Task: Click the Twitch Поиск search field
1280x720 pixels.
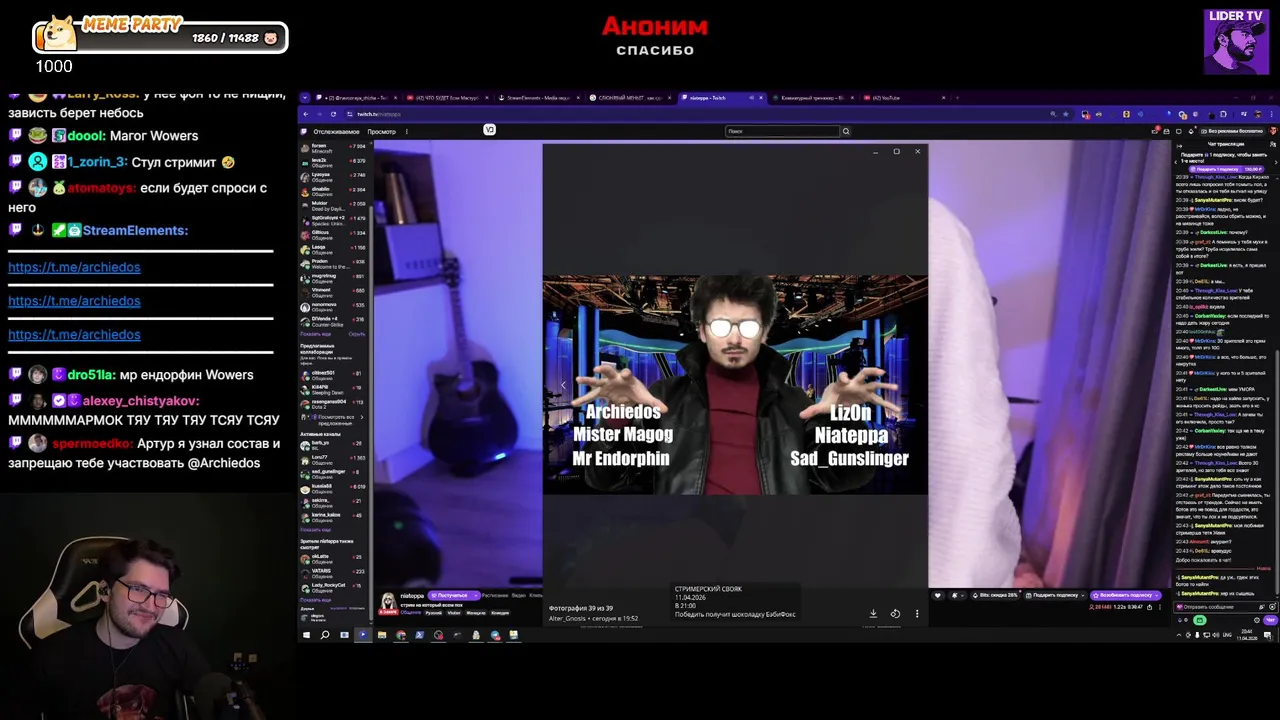Action: (782, 131)
